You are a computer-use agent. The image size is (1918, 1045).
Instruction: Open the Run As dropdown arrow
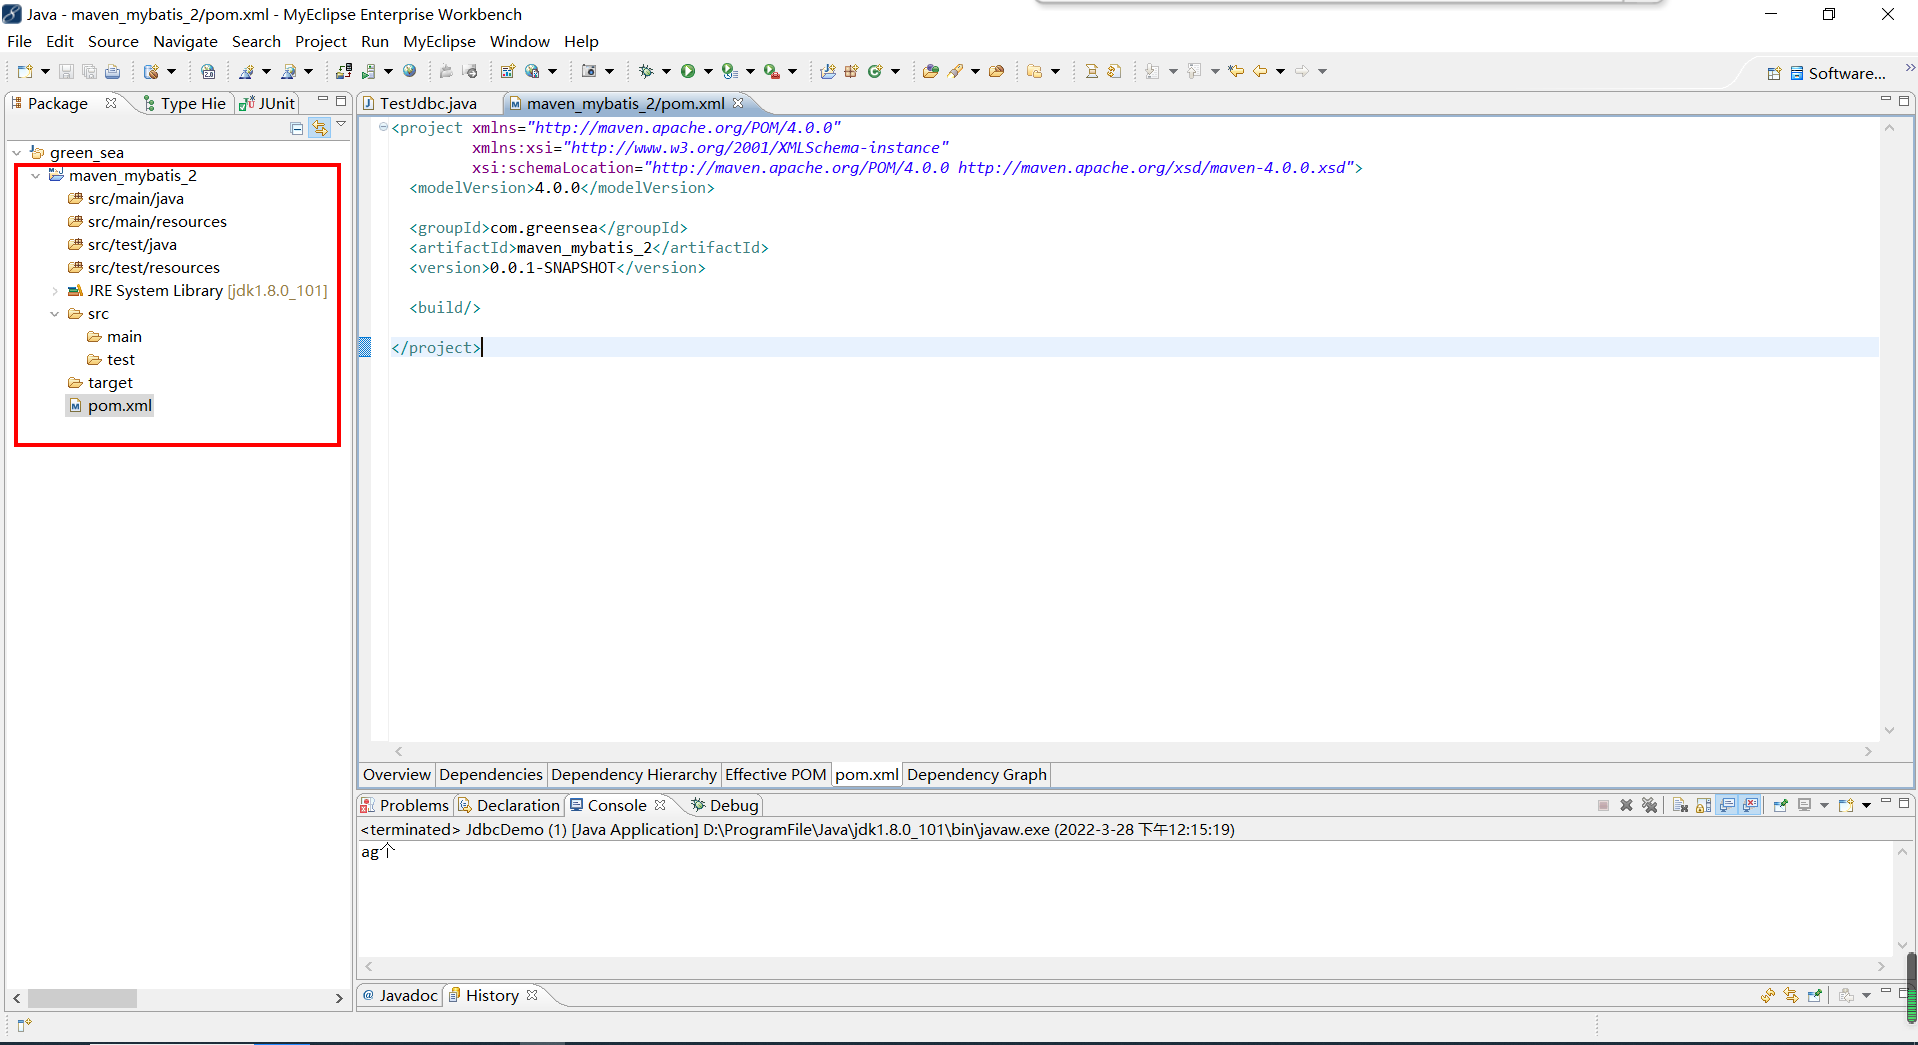click(x=708, y=71)
